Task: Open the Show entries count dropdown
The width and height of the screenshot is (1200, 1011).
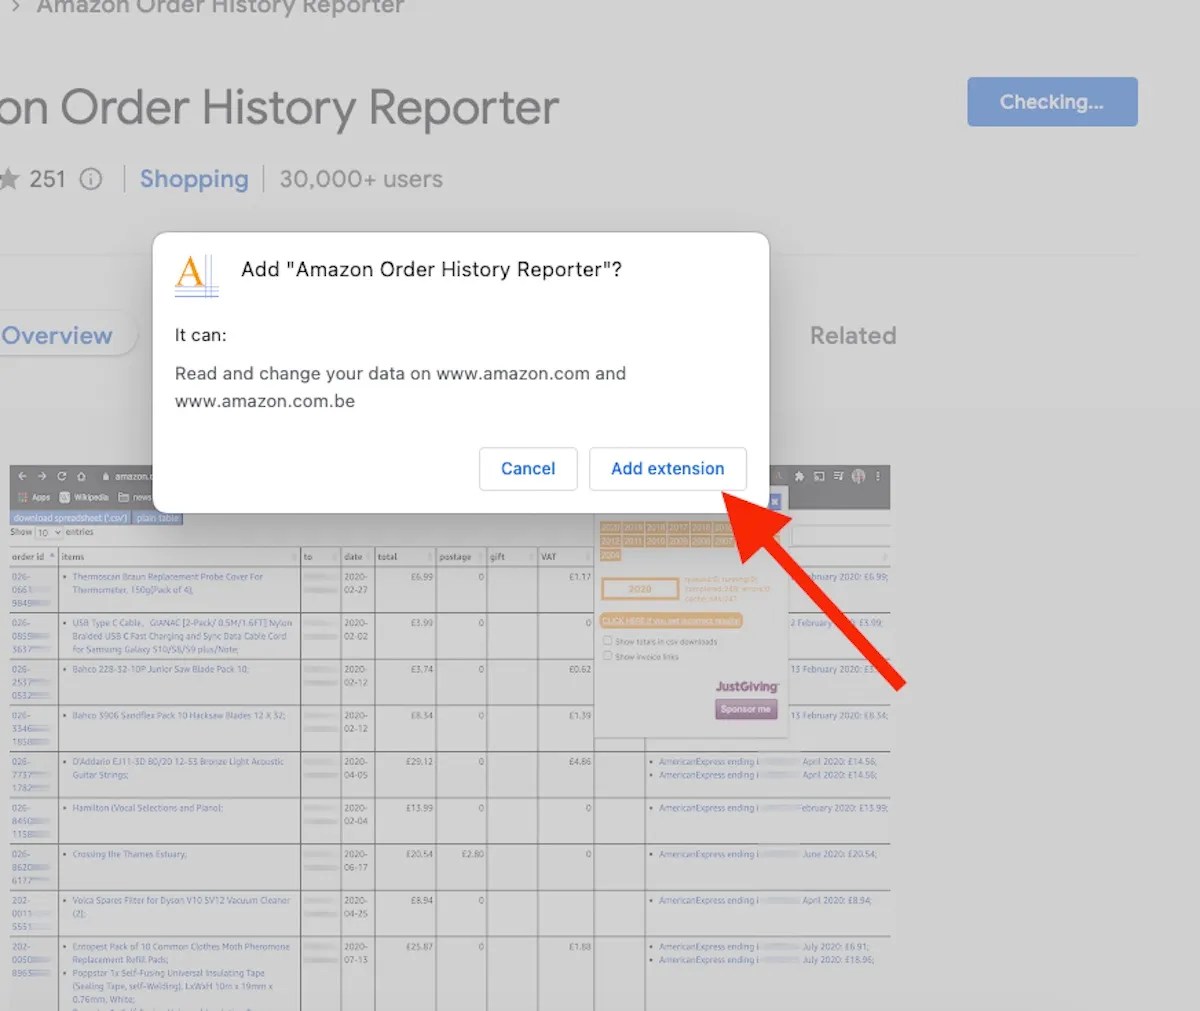Action: [x=49, y=533]
